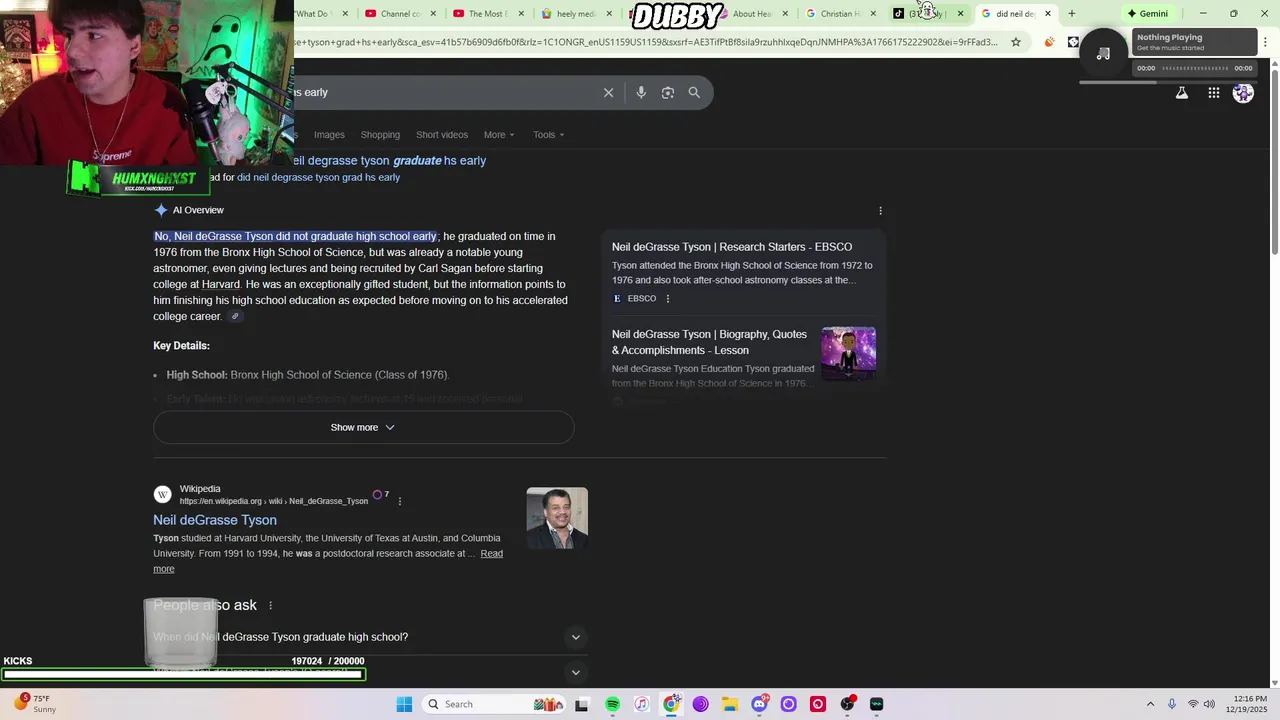
Task: Open EBSCO Research Starters source
Action: tap(732, 247)
